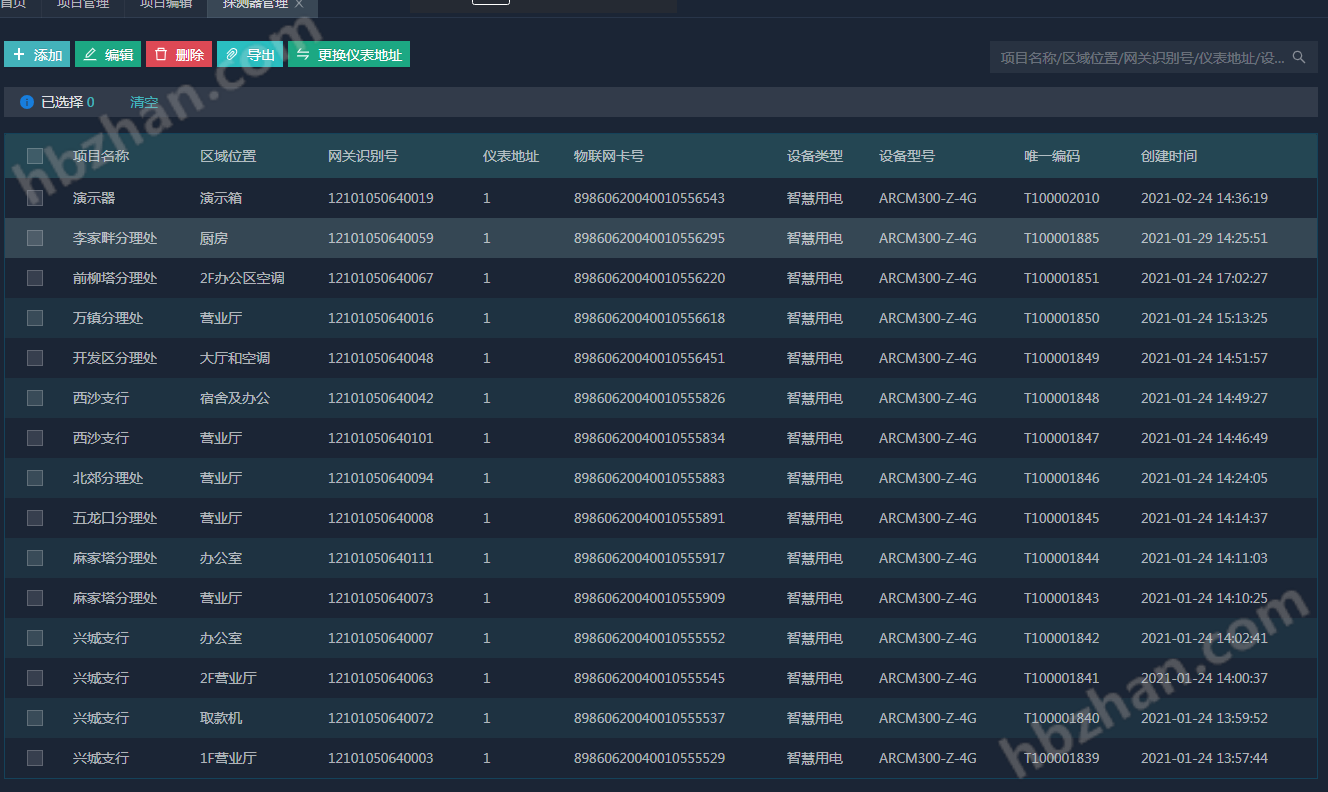
Task: Click the magnifier search icon
Action: click(1299, 58)
